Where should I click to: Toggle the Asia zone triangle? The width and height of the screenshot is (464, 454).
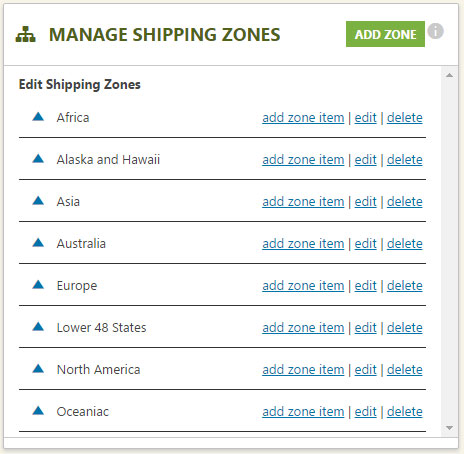tap(38, 200)
